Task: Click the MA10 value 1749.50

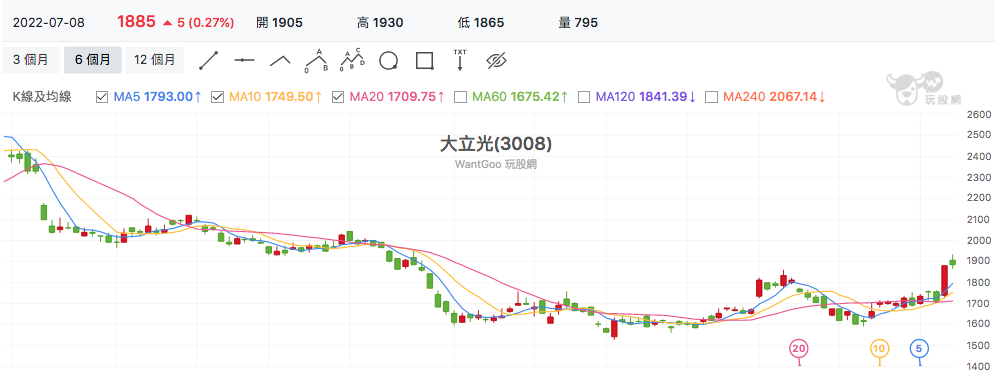Action: (x=289, y=97)
